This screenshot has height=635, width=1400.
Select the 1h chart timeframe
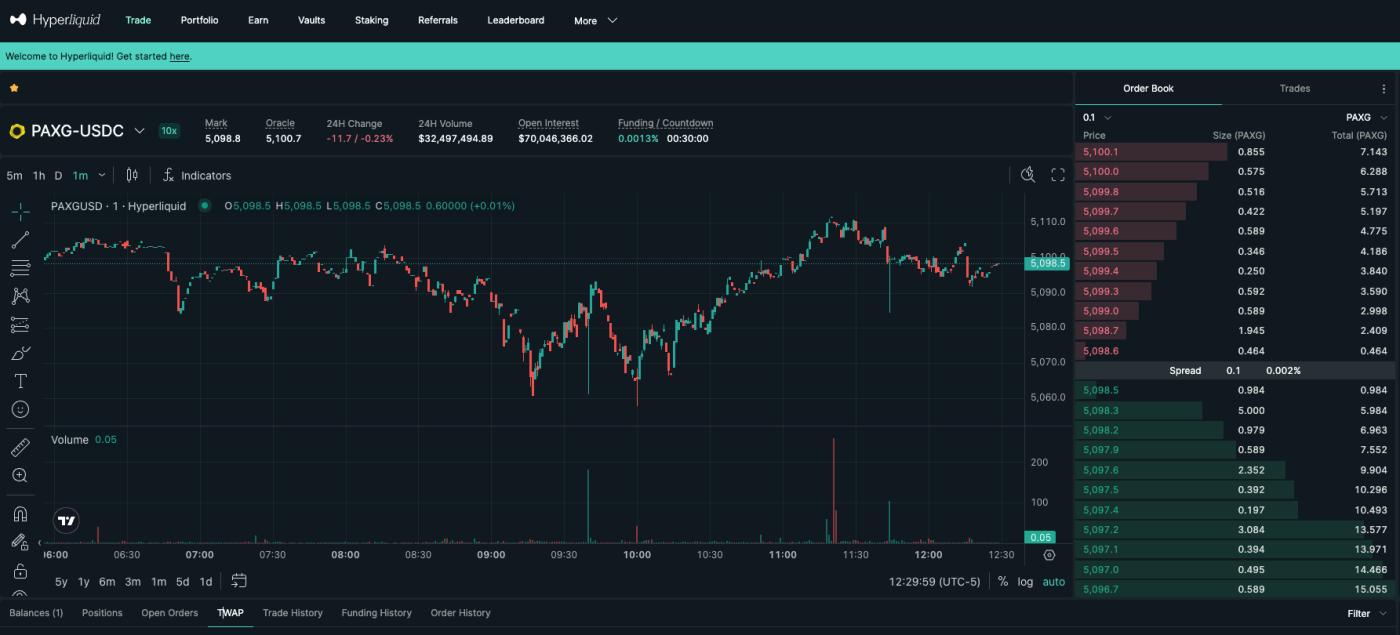(x=38, y=175)
